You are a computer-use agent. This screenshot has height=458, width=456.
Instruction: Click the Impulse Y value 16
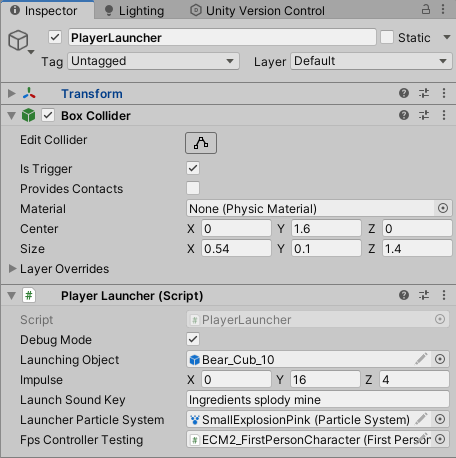coord(325,380)
